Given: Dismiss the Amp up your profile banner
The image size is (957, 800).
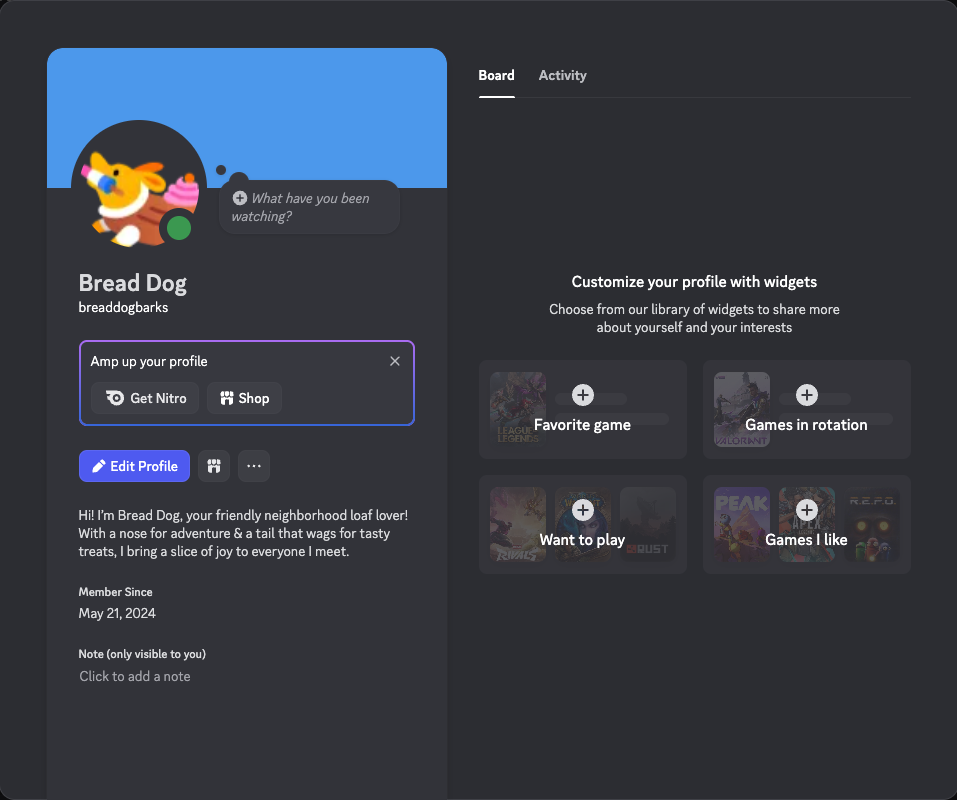Looking at the screenshot, I should point(394,361).
